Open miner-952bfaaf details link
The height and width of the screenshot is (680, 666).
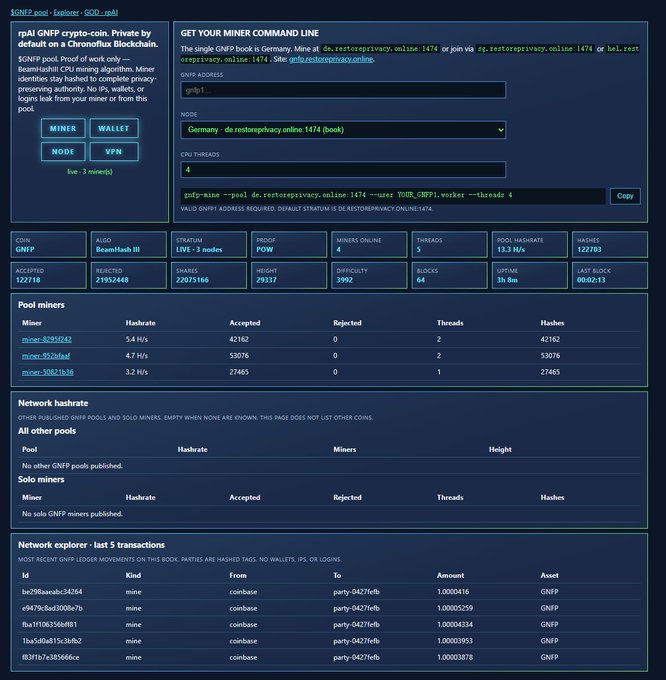click(x=46, y=356)
